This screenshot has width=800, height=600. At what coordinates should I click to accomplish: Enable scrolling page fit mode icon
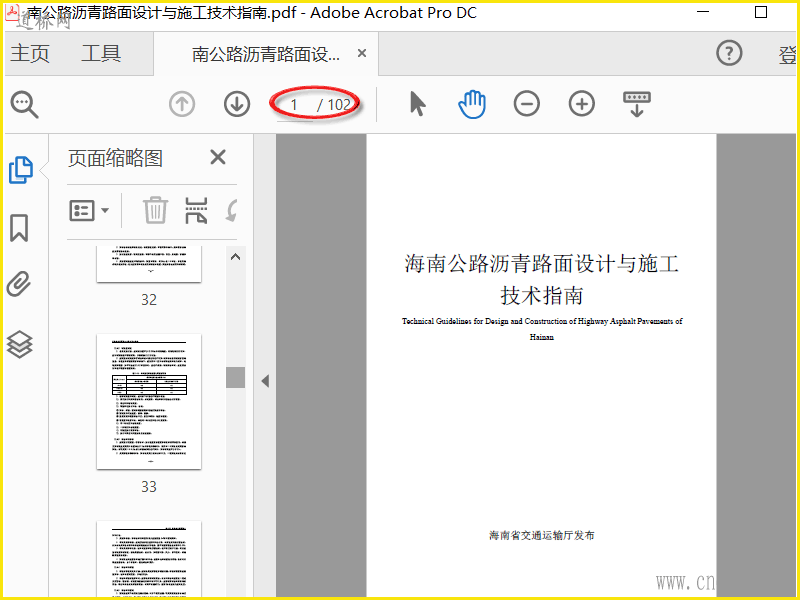(x=637, y=104)
